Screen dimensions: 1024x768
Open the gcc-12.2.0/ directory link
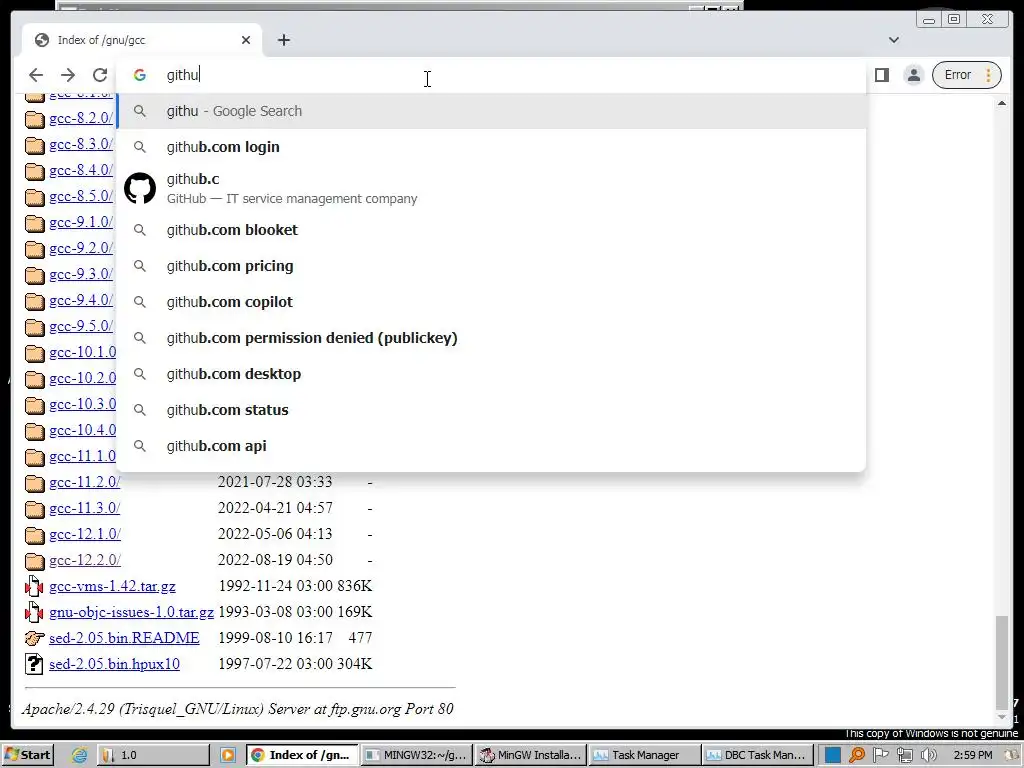[x=85, y=560]
